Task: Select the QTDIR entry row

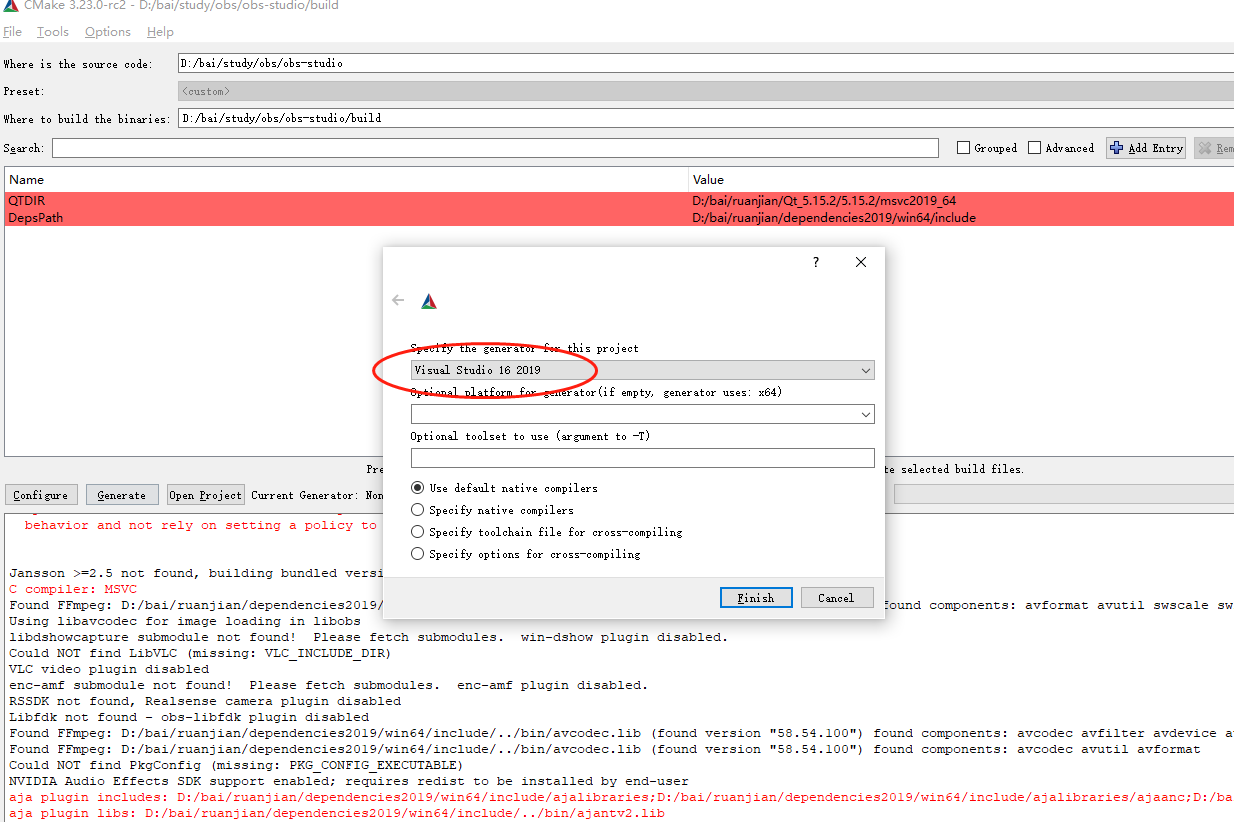Action: [619, 201]
